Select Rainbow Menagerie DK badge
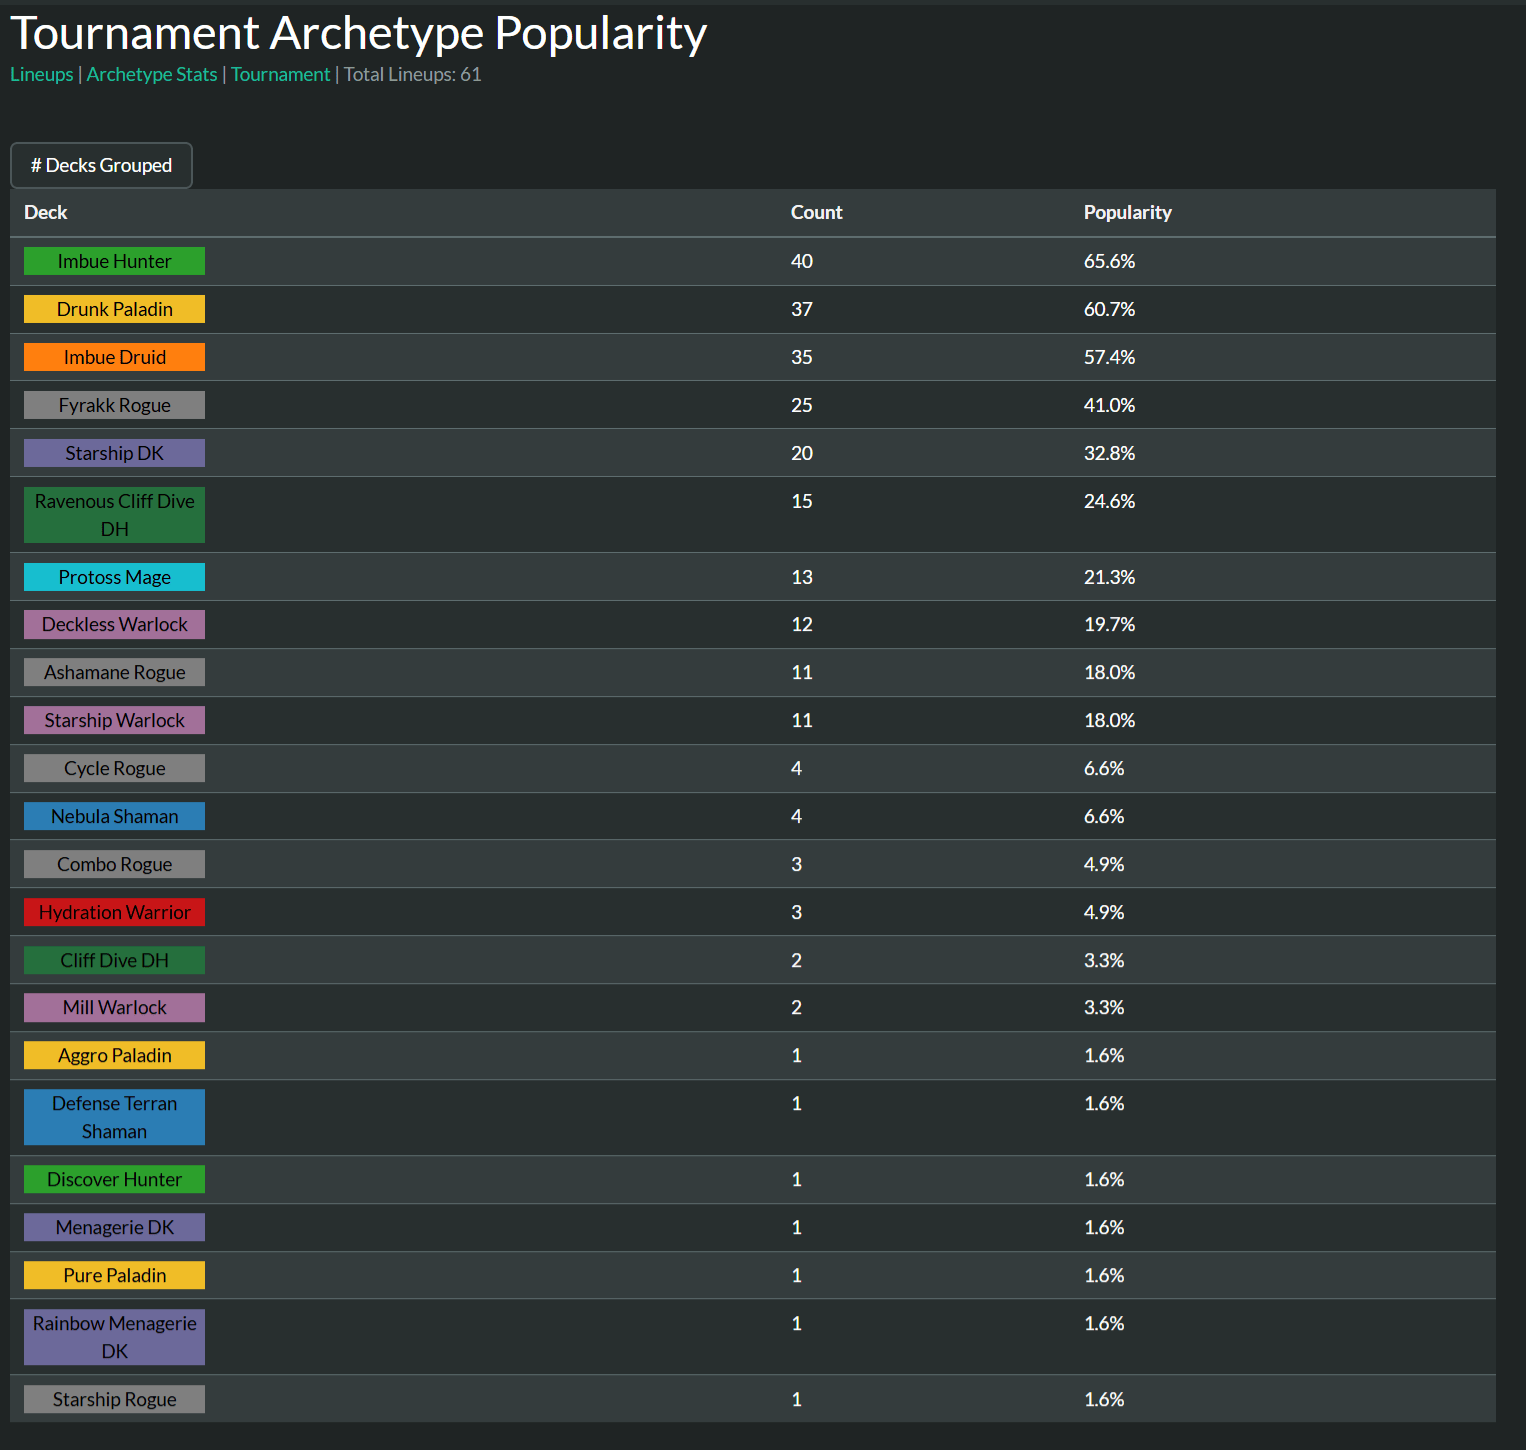1526x1450 pixels. (114, 1338)
